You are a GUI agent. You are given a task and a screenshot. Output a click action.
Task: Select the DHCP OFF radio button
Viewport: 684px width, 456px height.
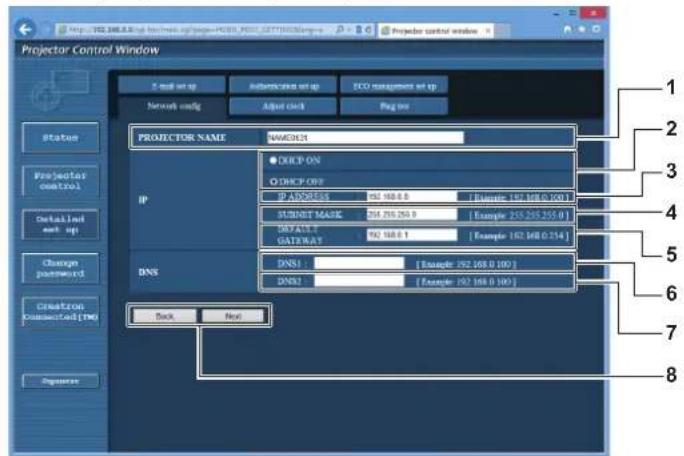[x=274, y=181]
